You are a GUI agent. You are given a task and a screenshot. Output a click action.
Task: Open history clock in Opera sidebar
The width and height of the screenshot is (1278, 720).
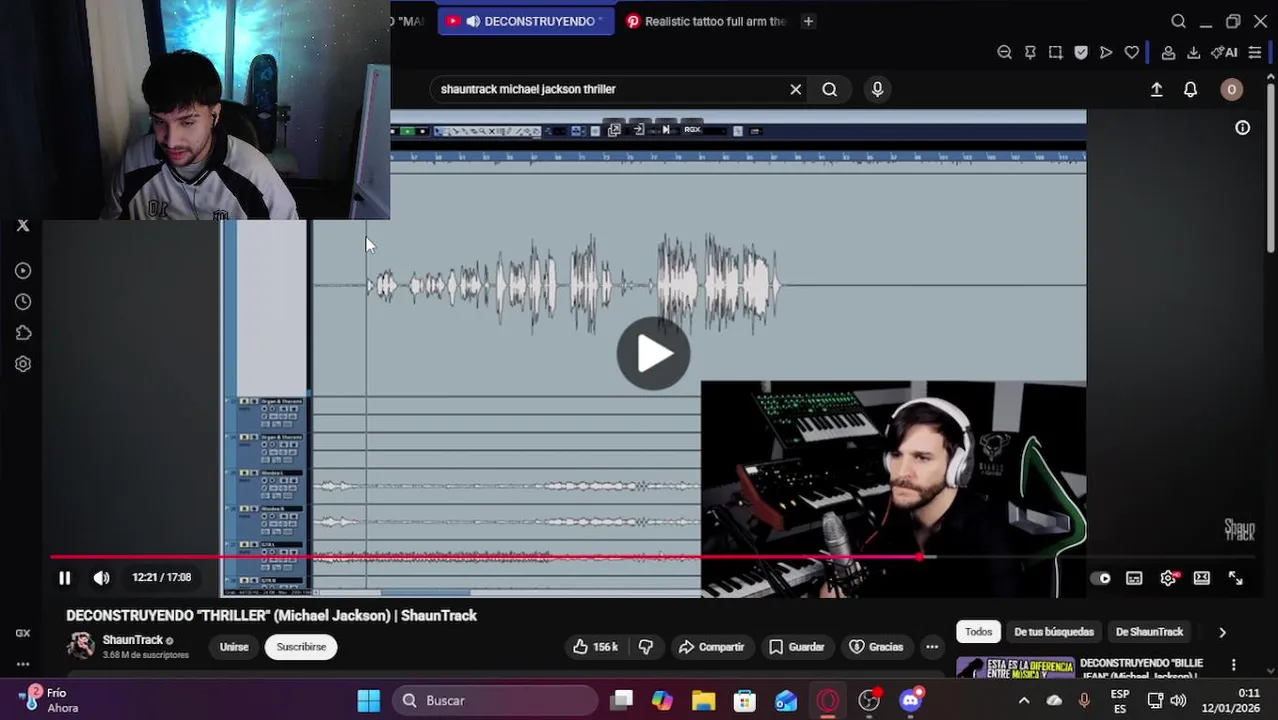point(23,302)
